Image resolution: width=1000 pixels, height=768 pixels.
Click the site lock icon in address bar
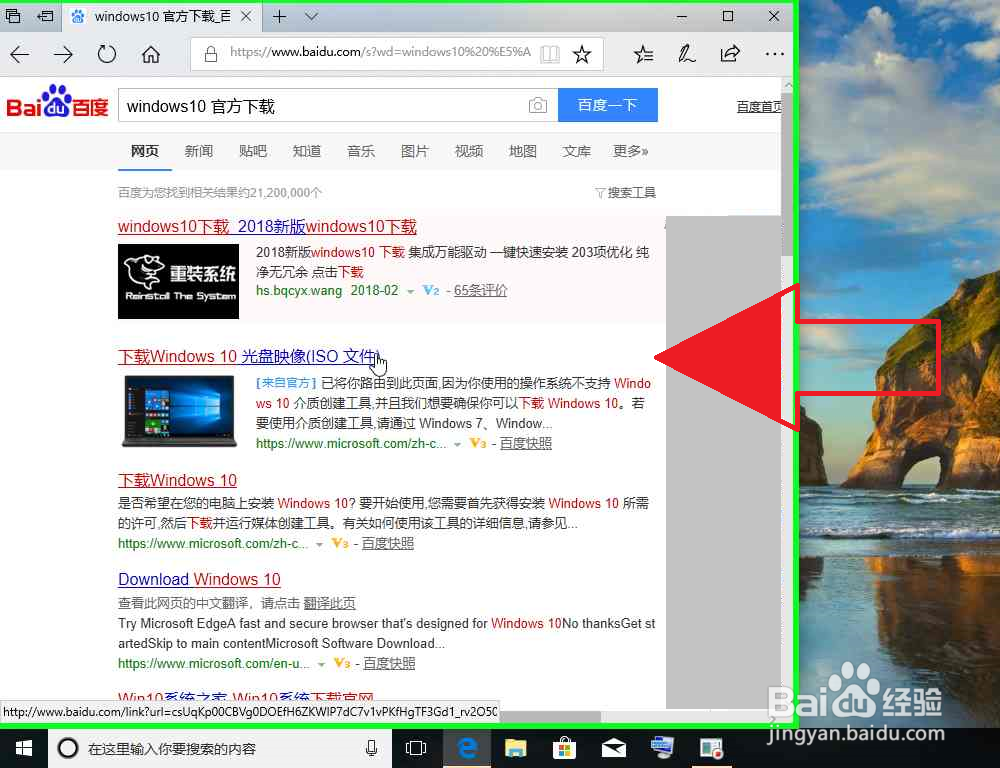(x=210, y=54)
